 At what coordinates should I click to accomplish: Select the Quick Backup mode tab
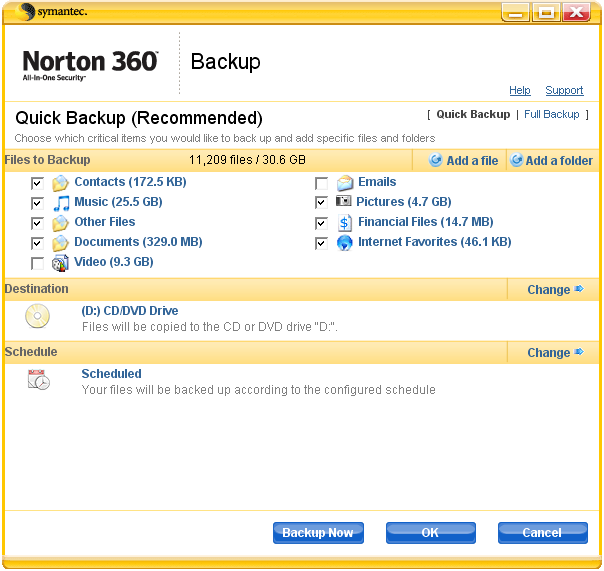click(x=473, y=114)
